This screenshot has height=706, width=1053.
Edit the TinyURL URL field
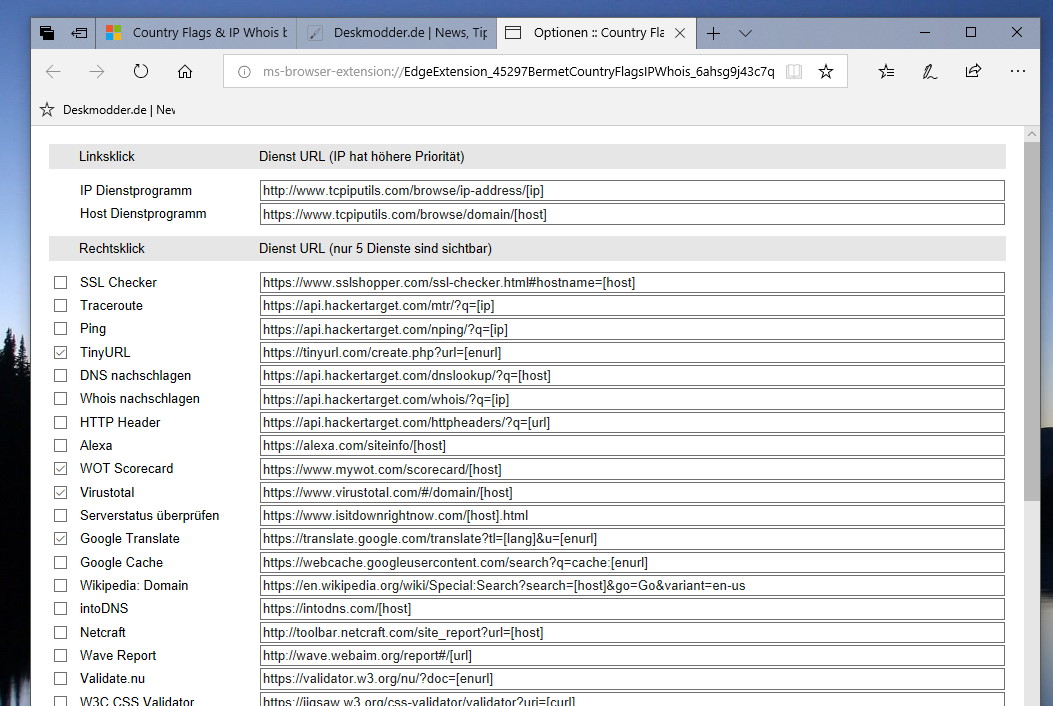pos(632,353)
